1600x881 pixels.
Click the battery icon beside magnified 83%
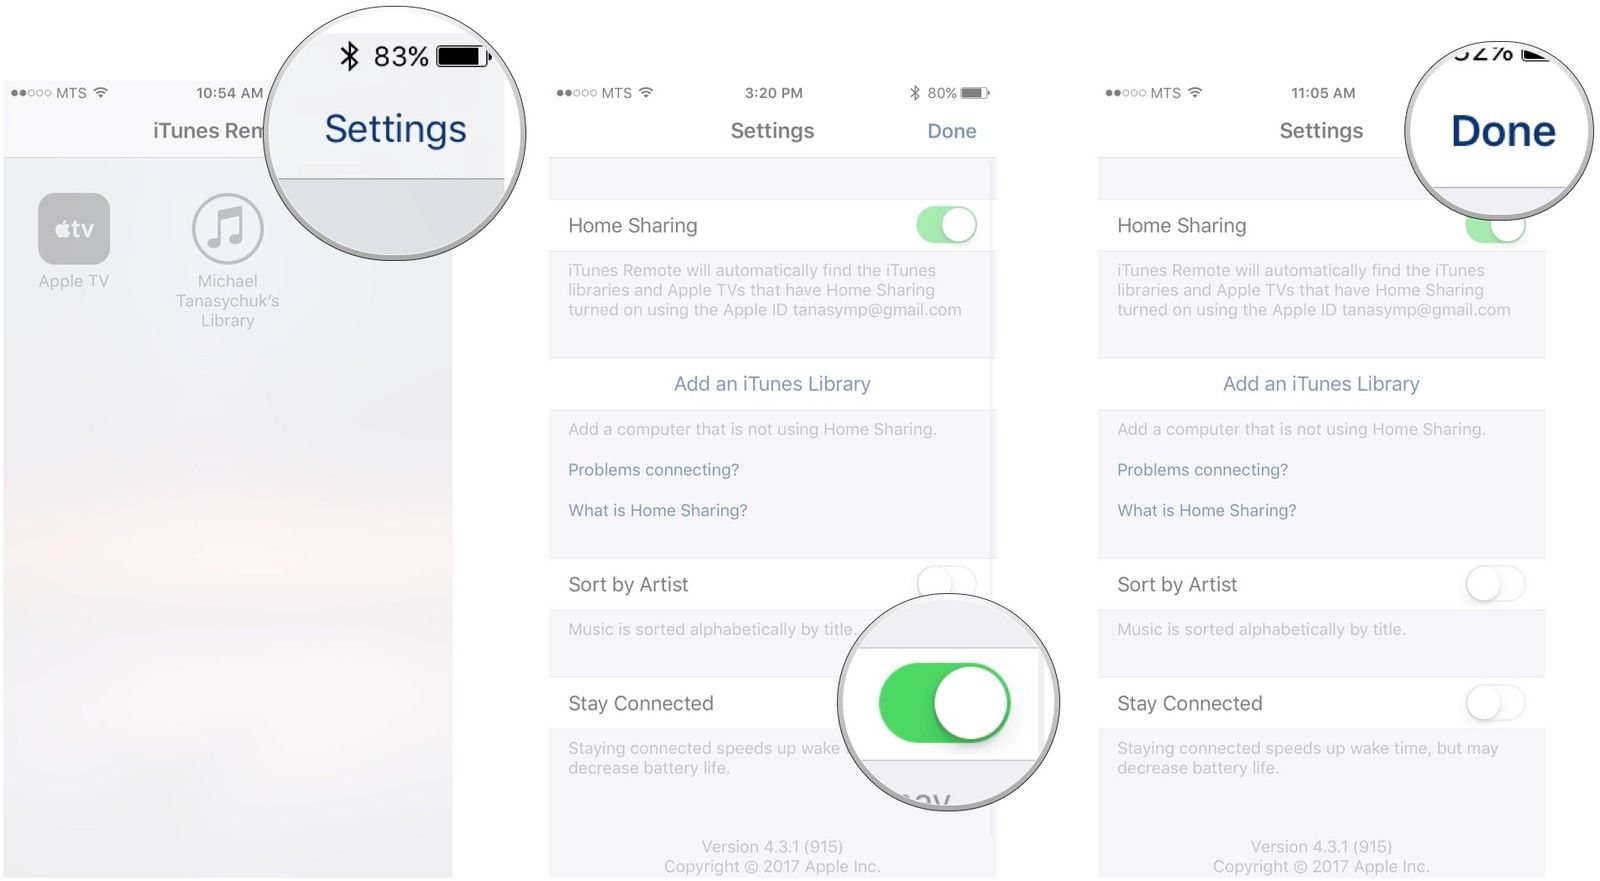[462, 56]
